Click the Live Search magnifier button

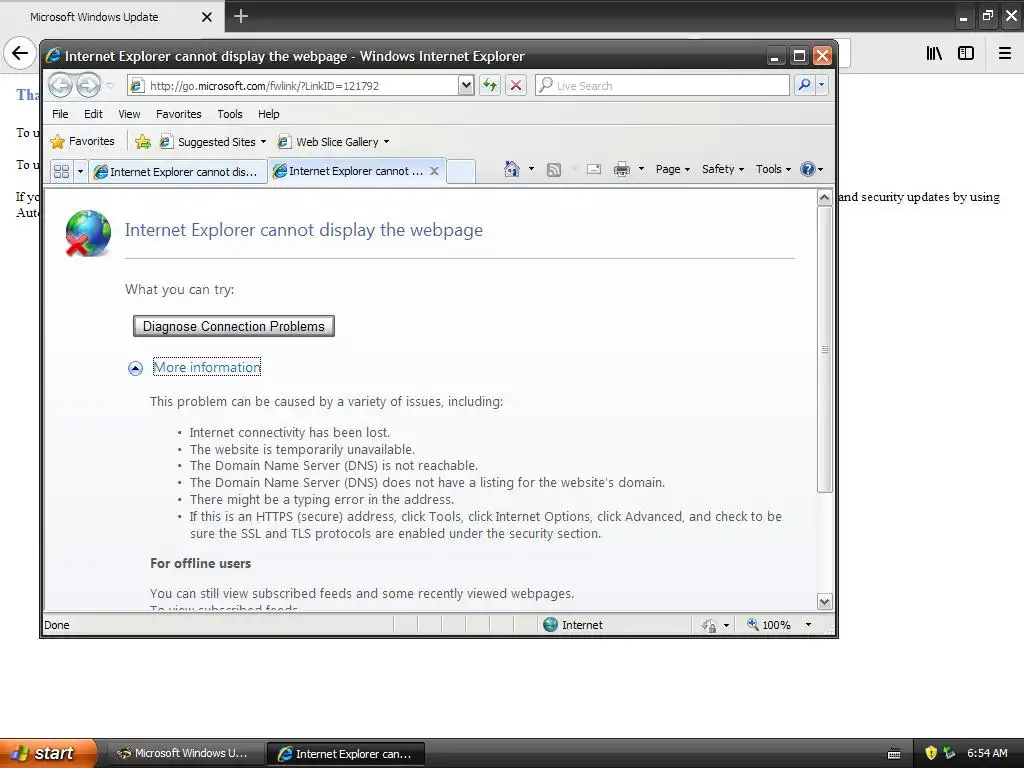coord(805,85)
